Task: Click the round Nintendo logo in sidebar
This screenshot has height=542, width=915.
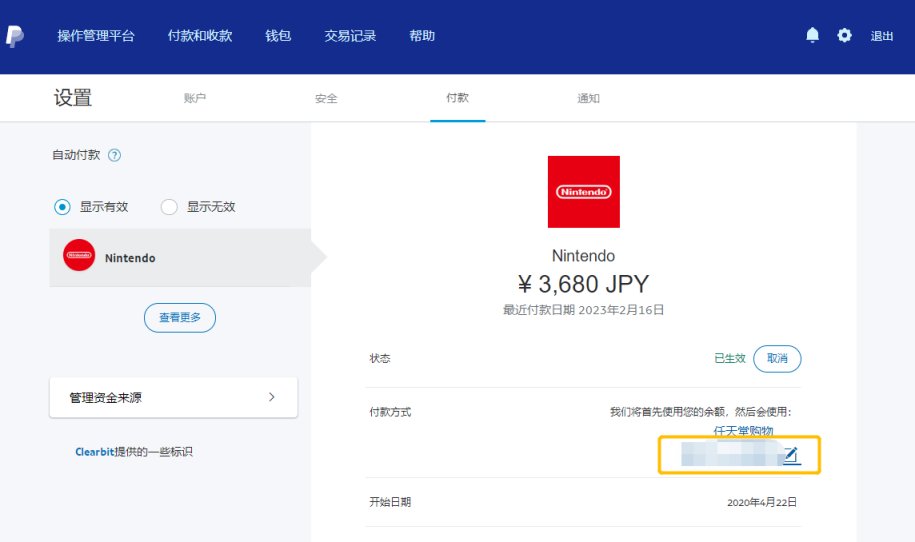Action: pyautogui.click(x=79, y=255)
